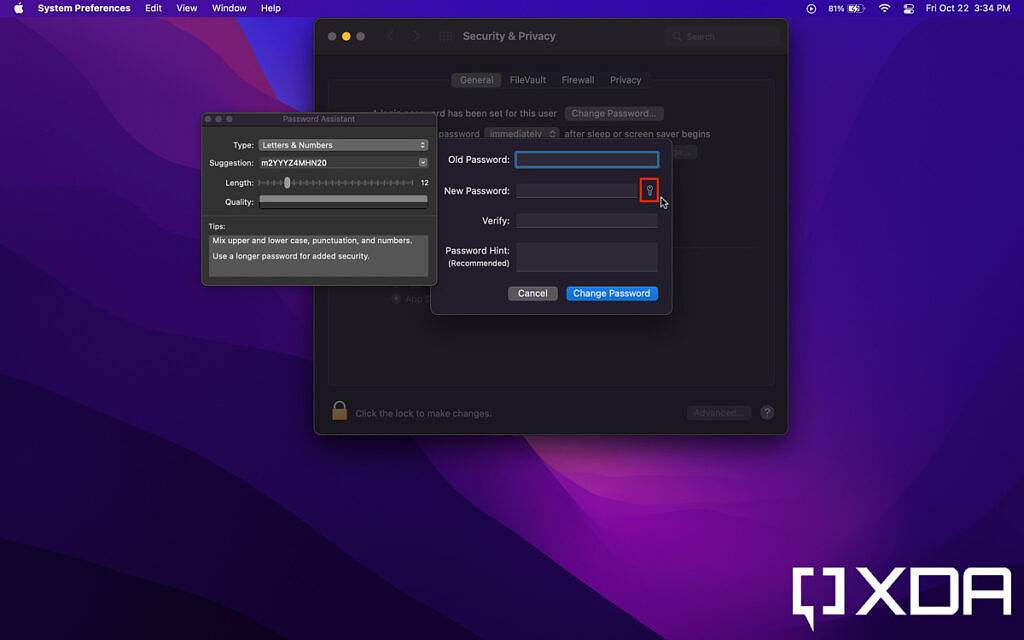Click the Password Assistant title bar
Viewport: 1024px width, 640px height.
click(319, 119)
